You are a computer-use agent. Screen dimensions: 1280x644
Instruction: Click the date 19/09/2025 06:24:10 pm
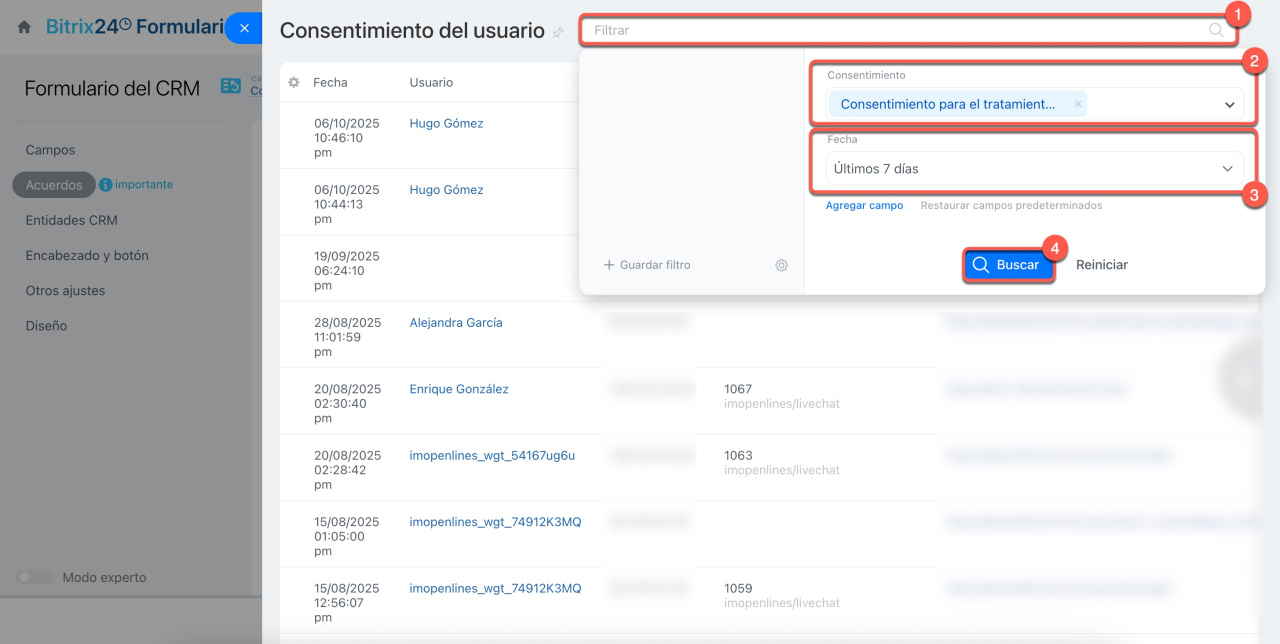pos(346,271)
